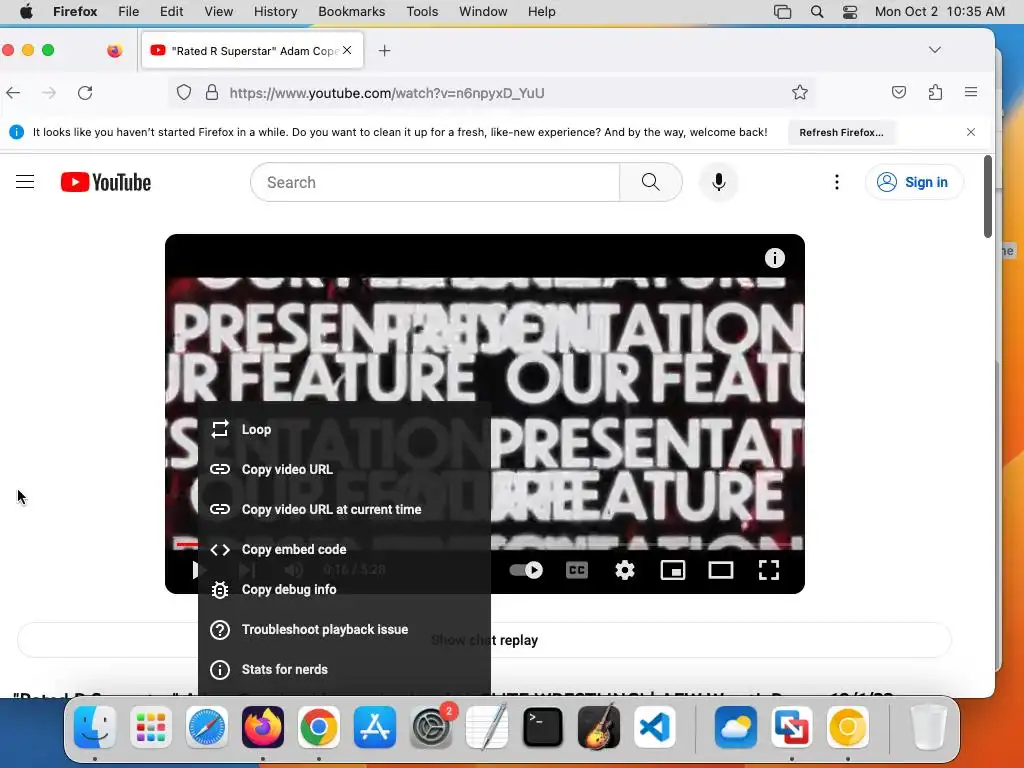Choose Copy video URL at current time

pyautogui.click(x=344, y=509)
